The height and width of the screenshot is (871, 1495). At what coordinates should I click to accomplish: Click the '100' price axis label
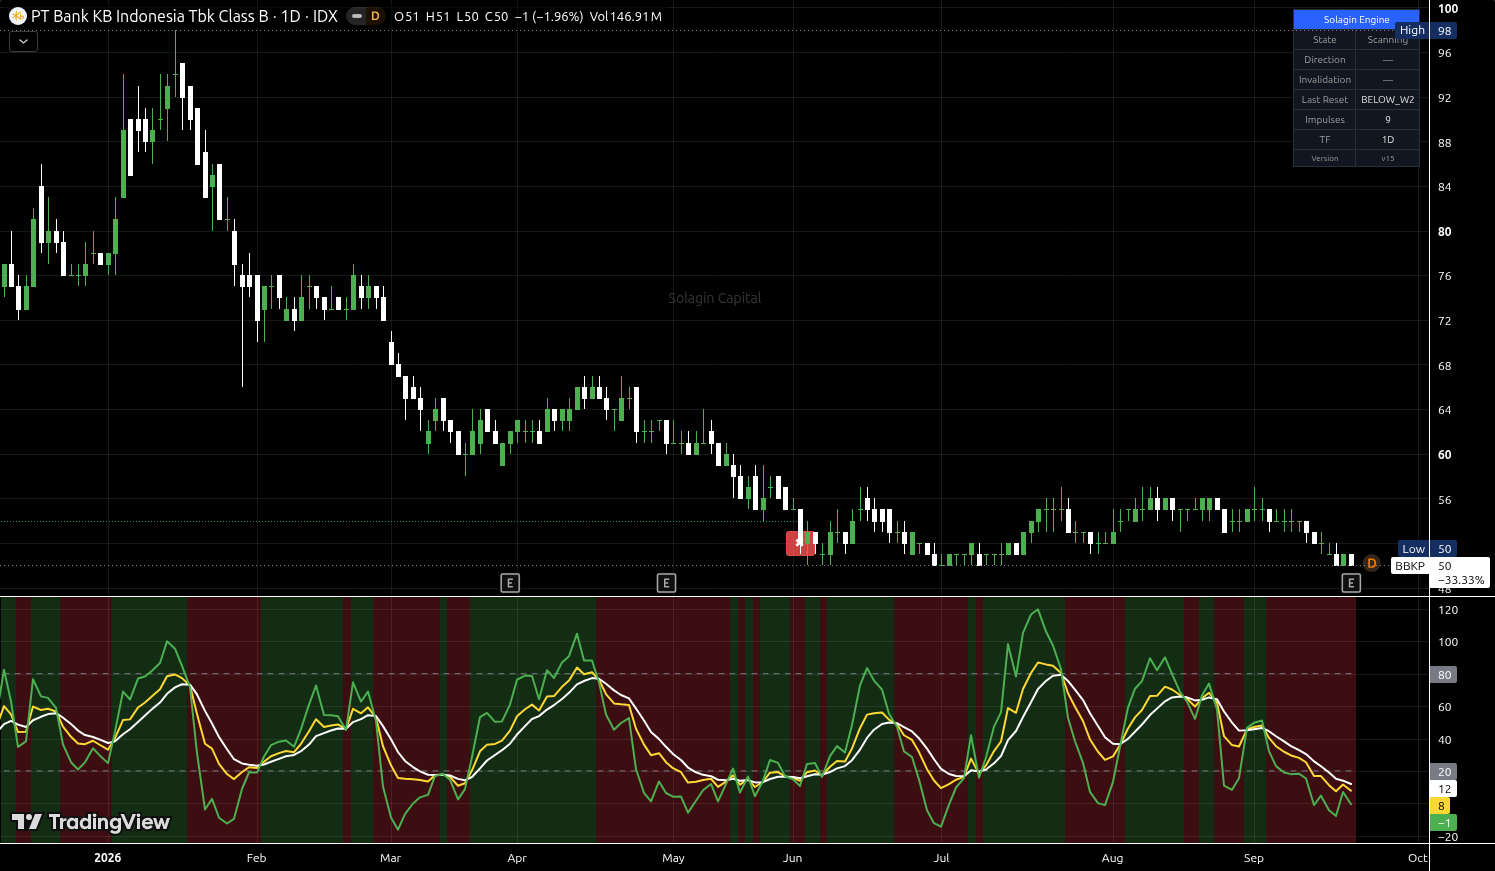[x=1448, y=9]
